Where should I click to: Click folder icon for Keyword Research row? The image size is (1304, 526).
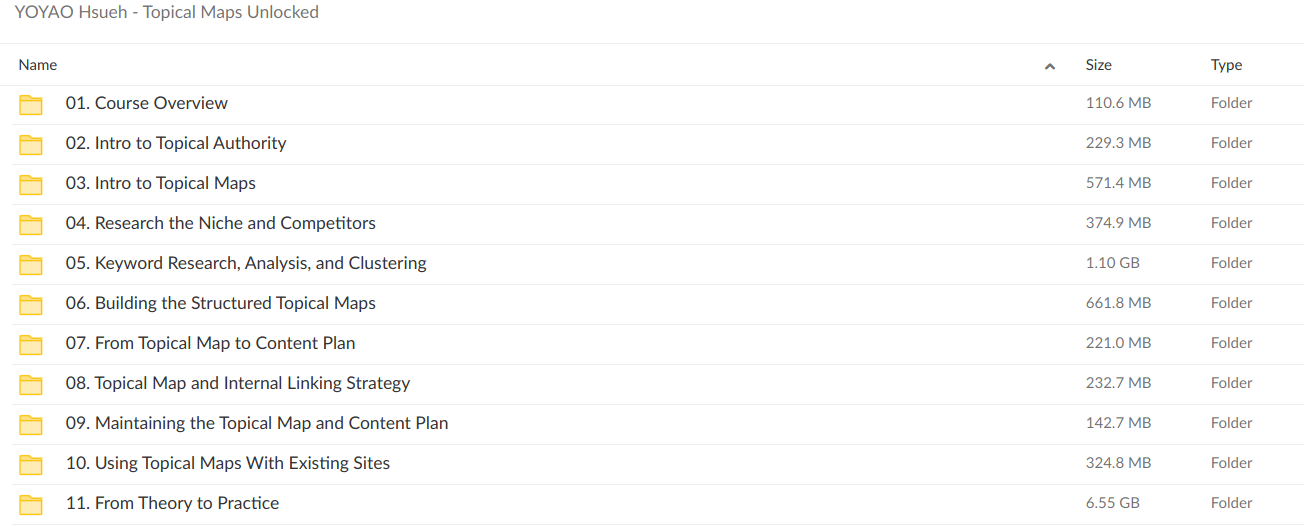(31, 264)
